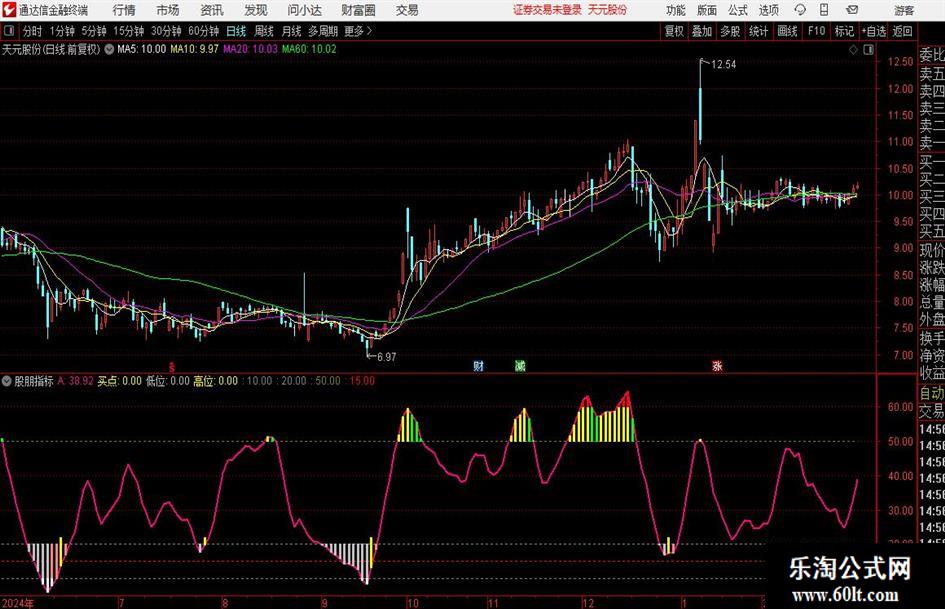Click the red S marker below the chart

[x=172, y=366]
